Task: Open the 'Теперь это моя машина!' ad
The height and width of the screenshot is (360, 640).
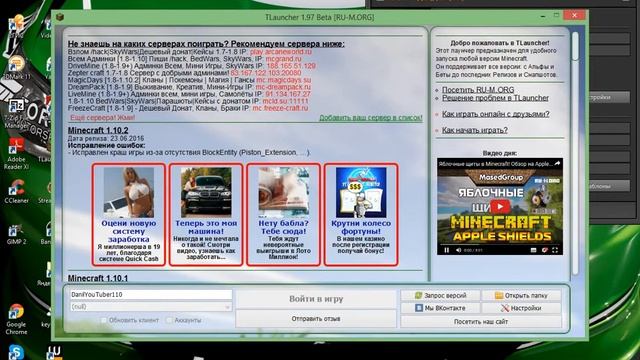Action: coord(206,215)
